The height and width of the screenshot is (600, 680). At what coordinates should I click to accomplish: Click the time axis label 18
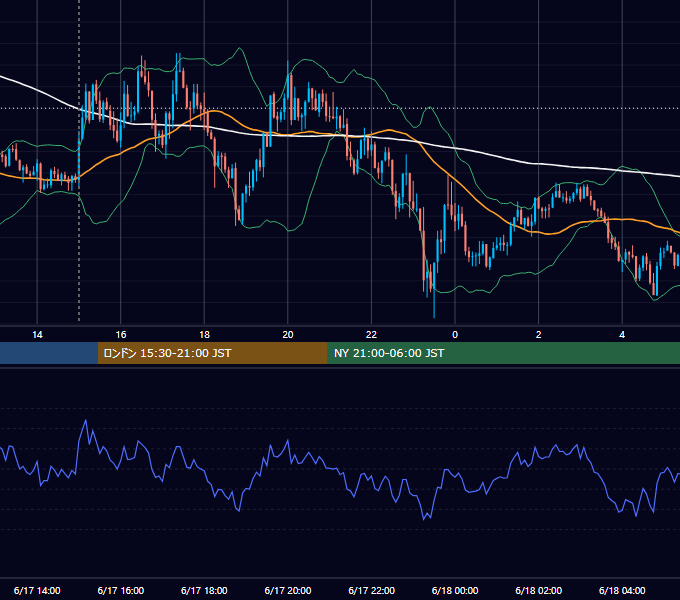(204, 335)
